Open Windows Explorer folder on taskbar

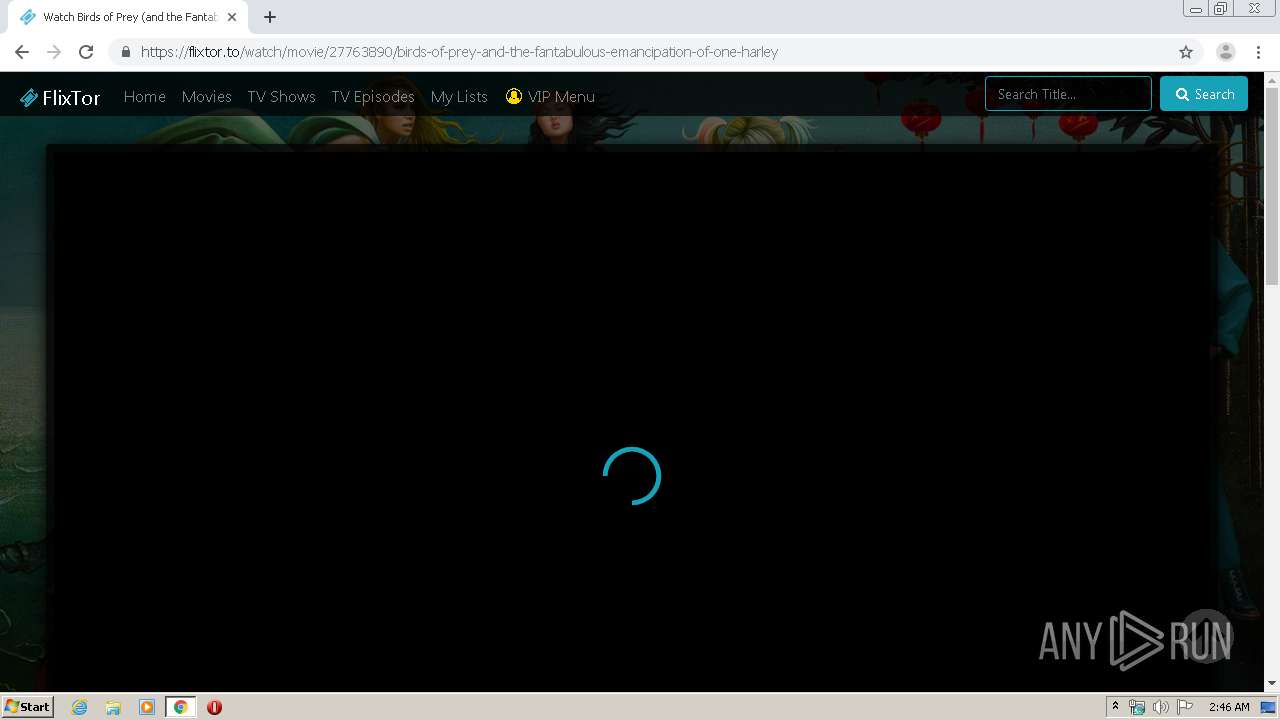pos(113,707)
